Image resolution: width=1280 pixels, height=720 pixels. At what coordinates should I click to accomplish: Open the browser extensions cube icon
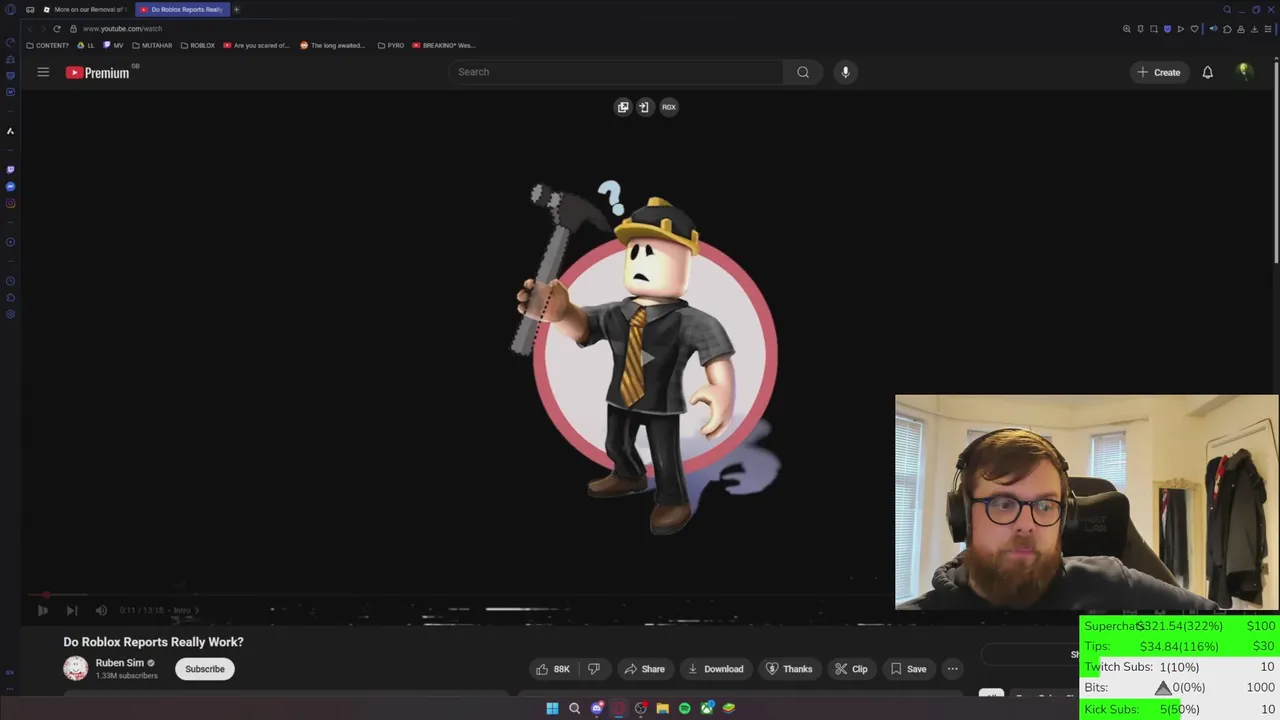1227,29
